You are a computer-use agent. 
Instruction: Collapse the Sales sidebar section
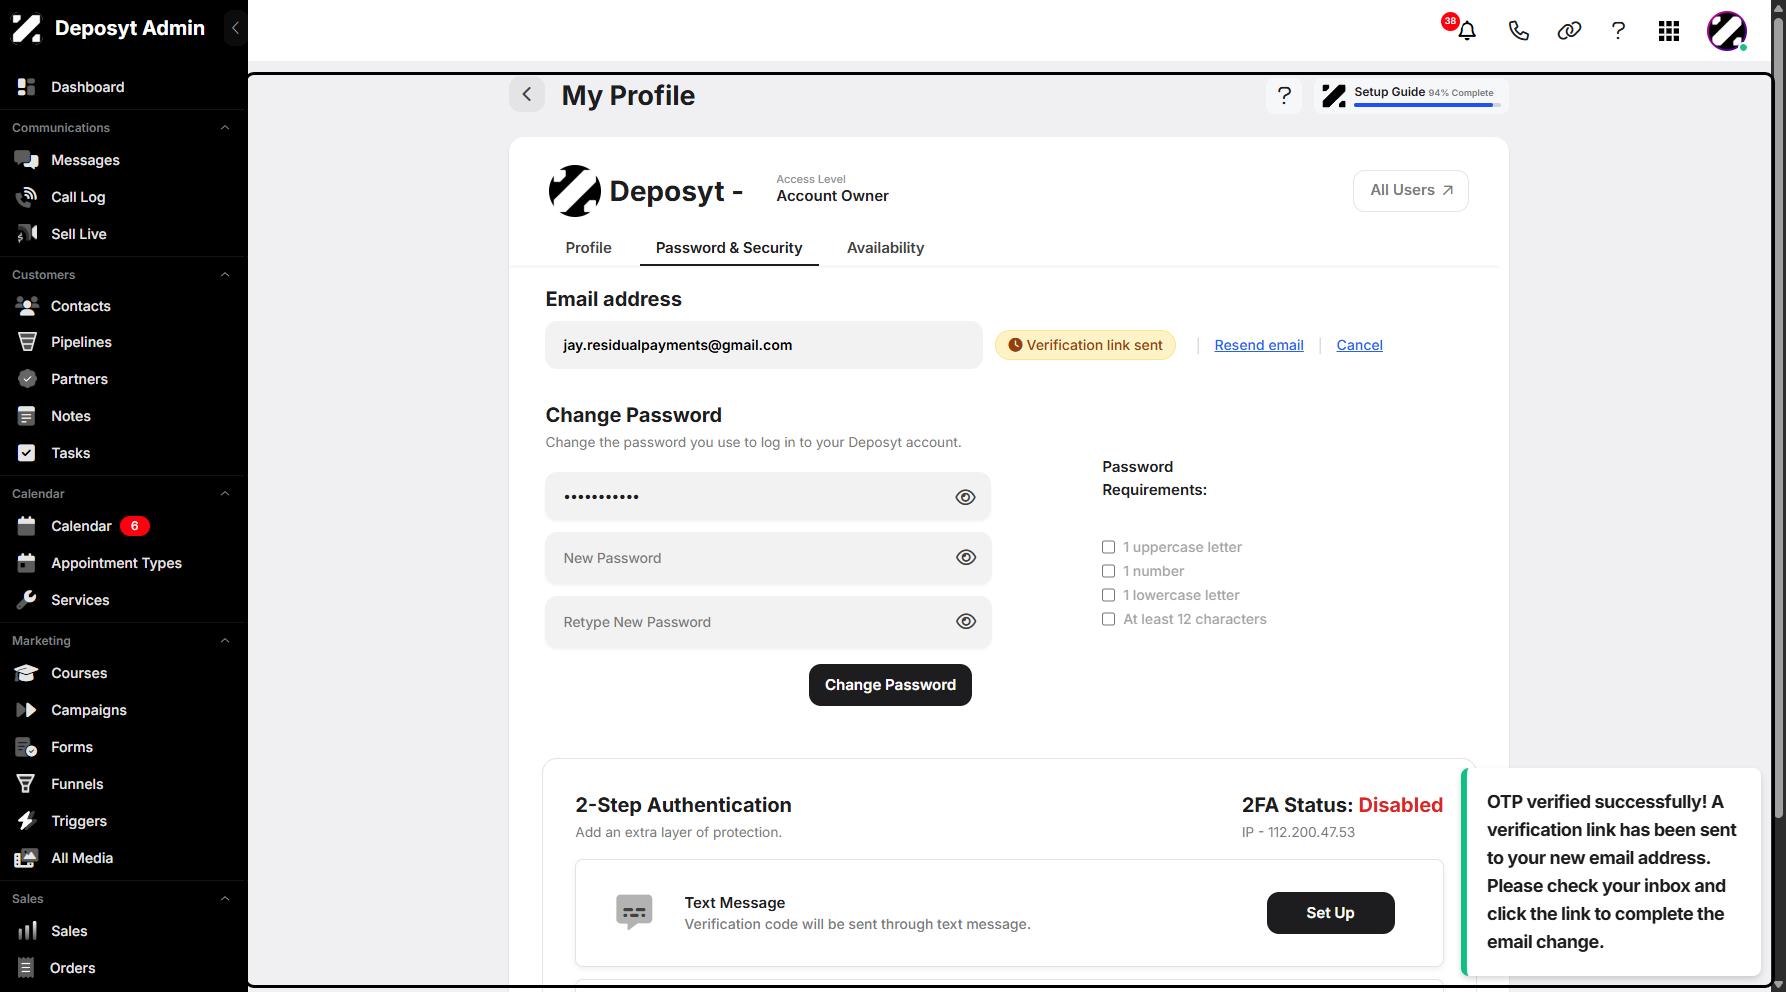(x=225, y=899)
